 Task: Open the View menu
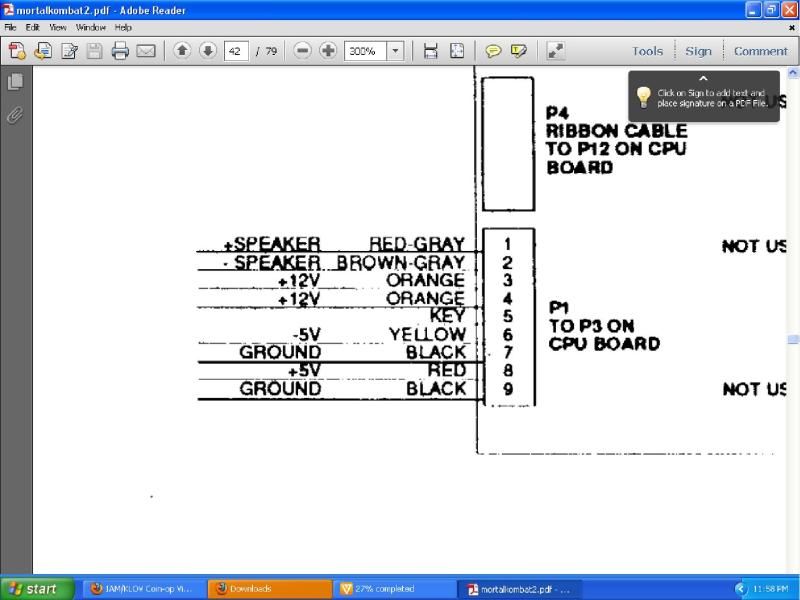click(58, 28)
